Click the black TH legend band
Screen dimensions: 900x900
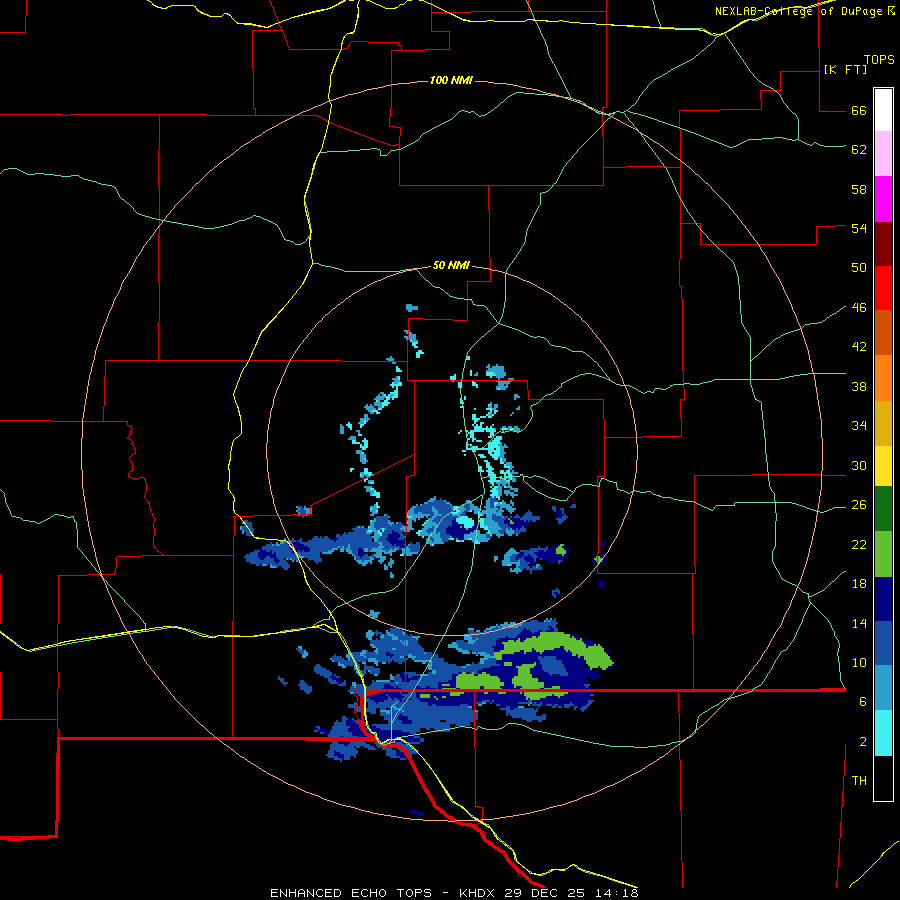click(x=883, y=778)
